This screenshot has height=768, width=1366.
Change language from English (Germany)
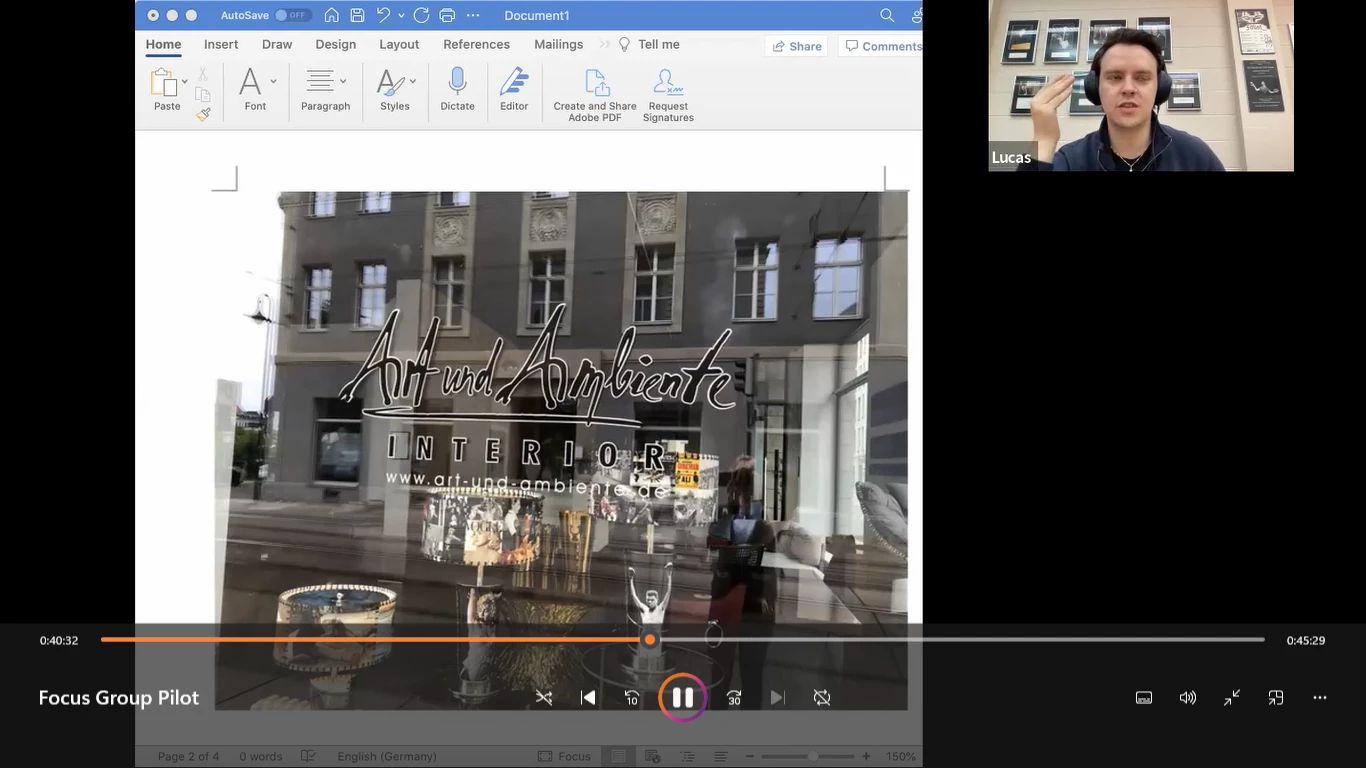click(387, 756)
